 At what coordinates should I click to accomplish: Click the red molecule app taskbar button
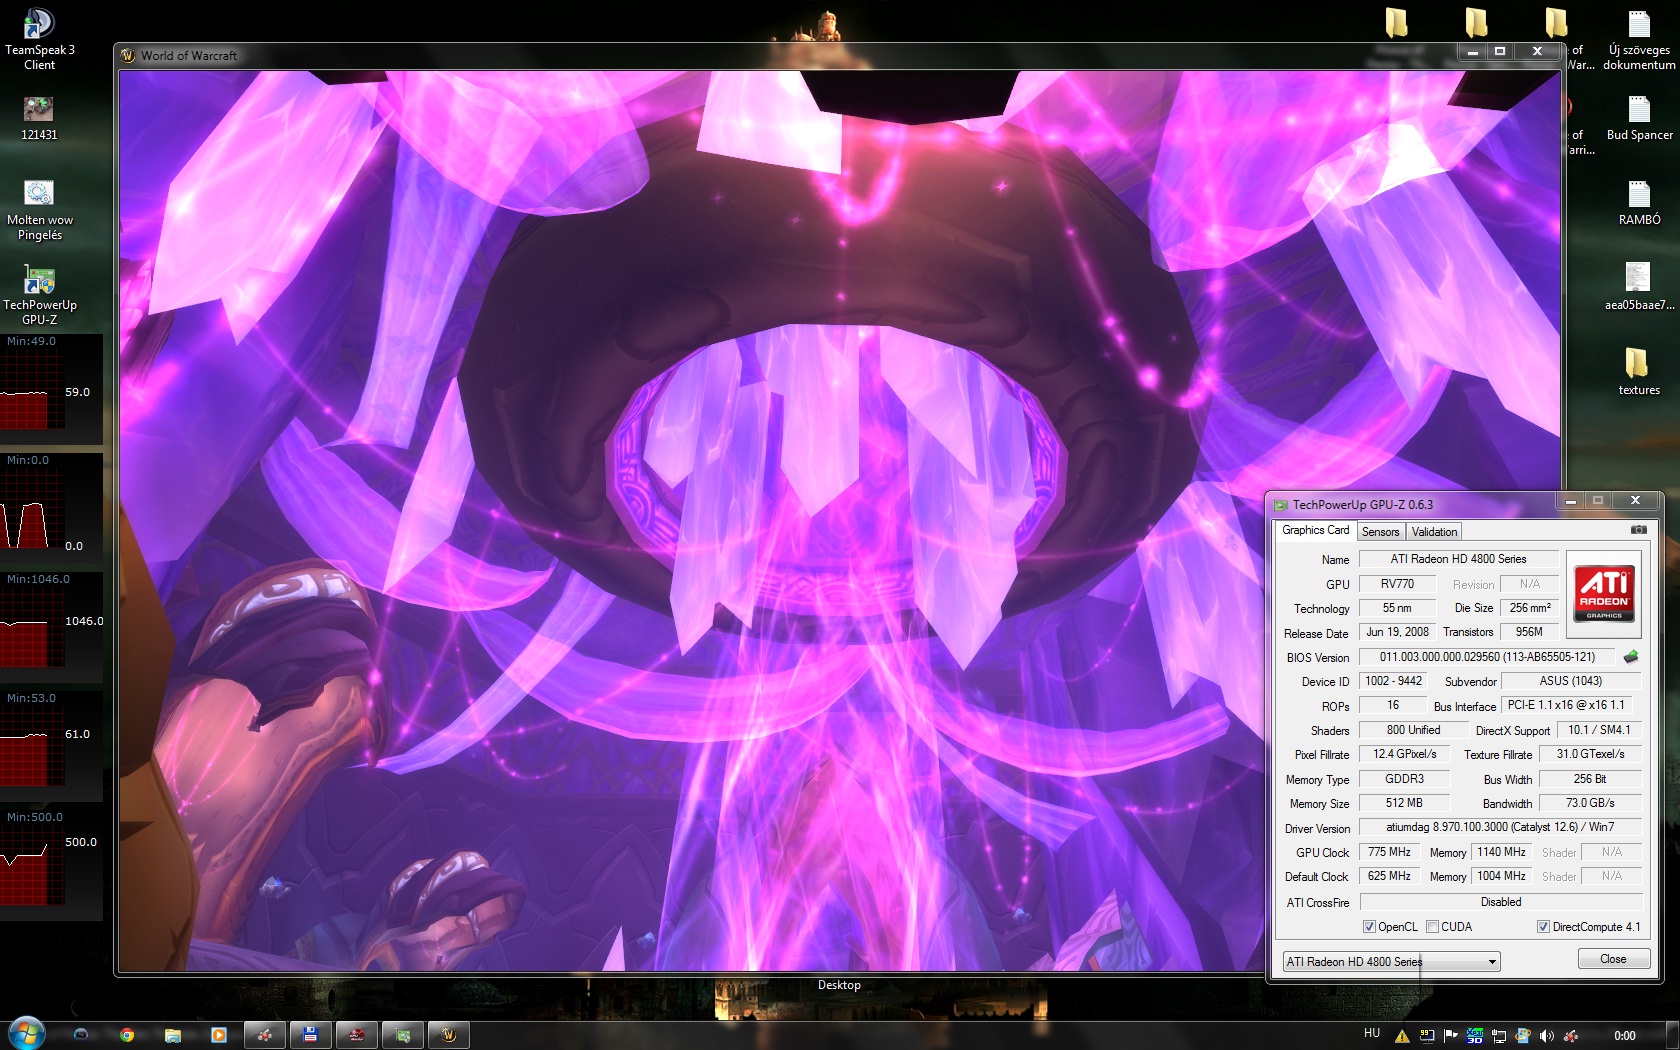tap(265, 1035)
